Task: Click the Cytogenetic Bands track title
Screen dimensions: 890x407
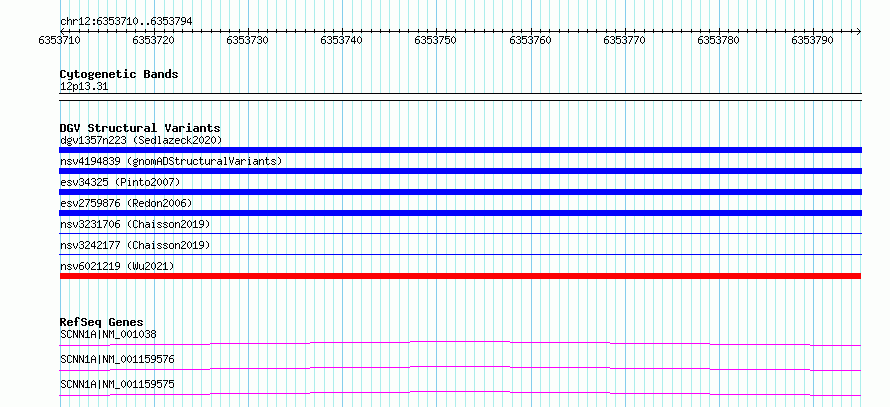Action: [119, 74]
